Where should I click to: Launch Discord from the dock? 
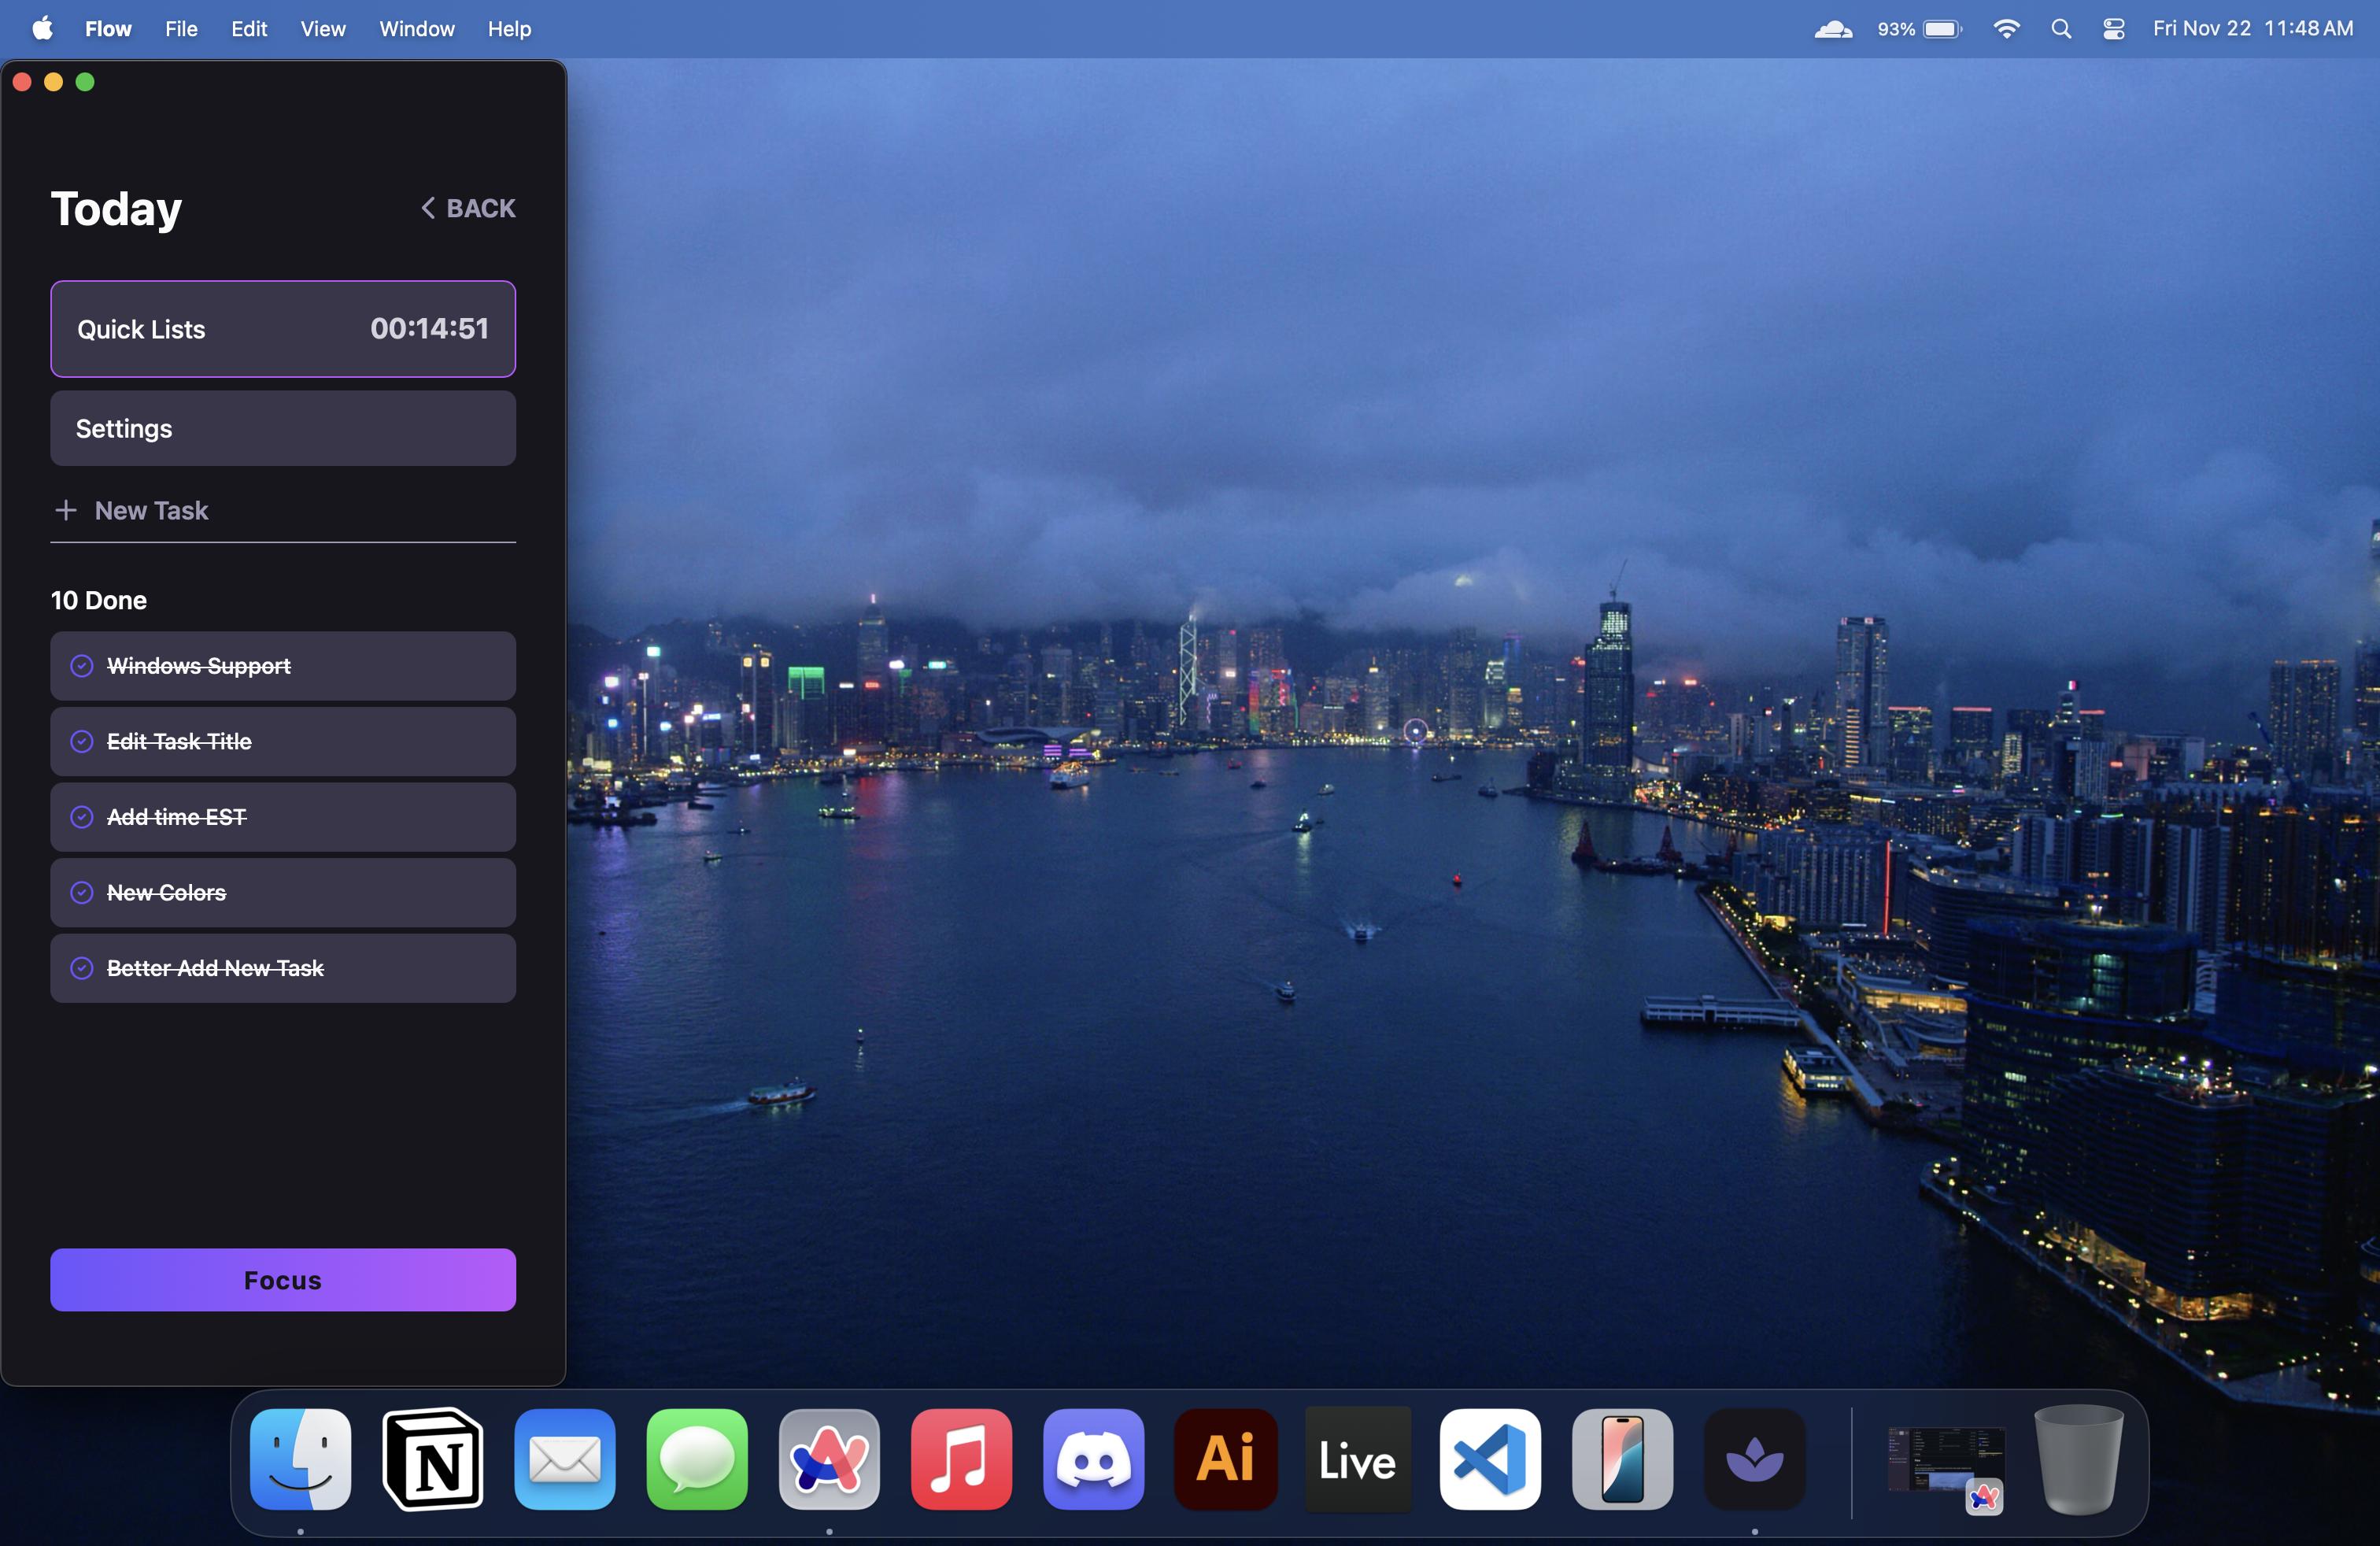1093,1459
